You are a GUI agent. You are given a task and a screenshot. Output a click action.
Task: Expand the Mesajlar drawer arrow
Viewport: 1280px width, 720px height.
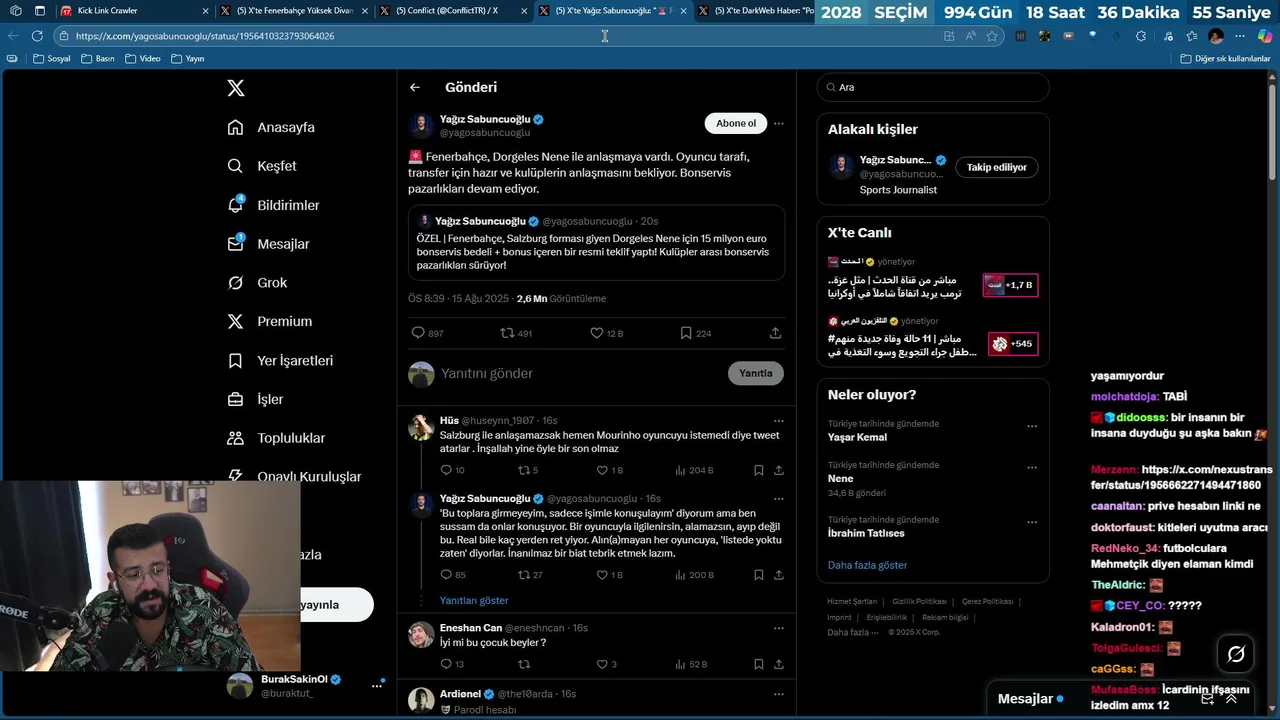pyautogui.click(x=1231, y=699)
